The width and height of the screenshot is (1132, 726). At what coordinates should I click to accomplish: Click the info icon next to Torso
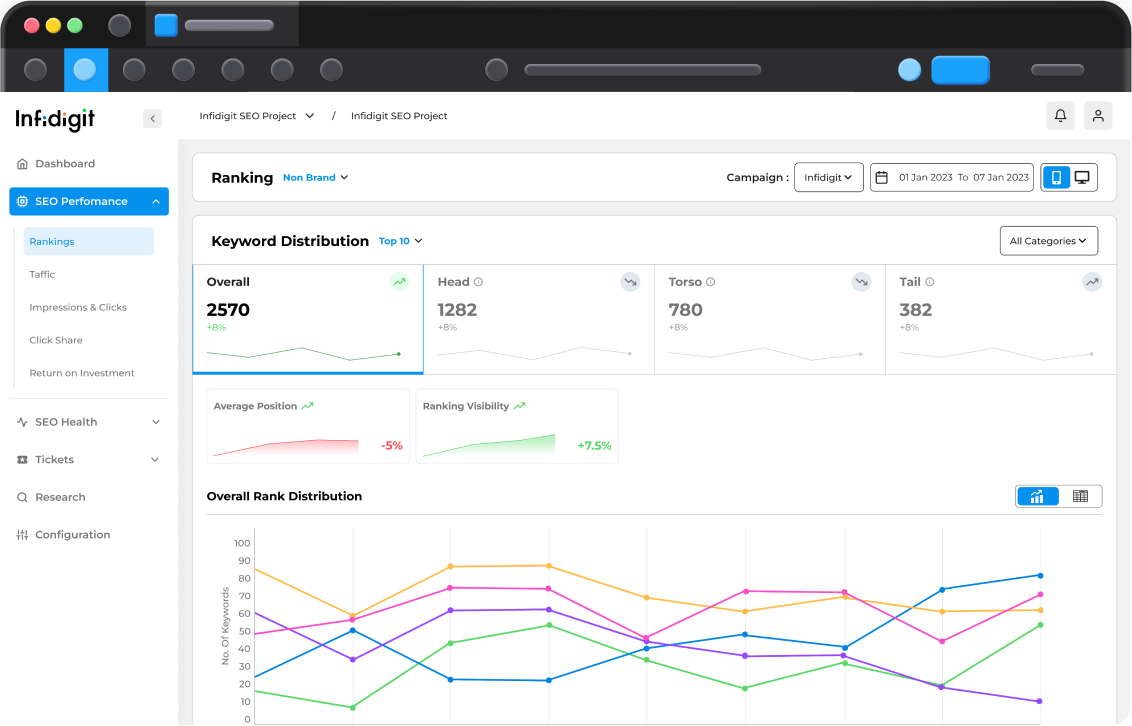(x=710, y=282)
